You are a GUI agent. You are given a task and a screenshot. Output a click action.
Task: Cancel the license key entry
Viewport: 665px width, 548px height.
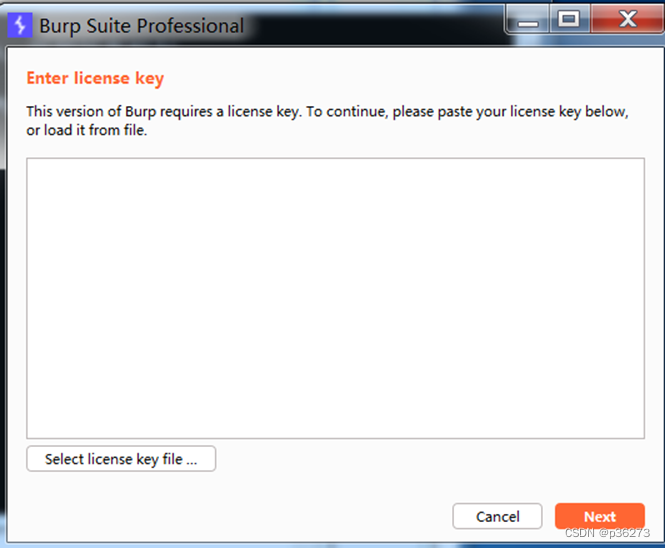coord(497,516)
